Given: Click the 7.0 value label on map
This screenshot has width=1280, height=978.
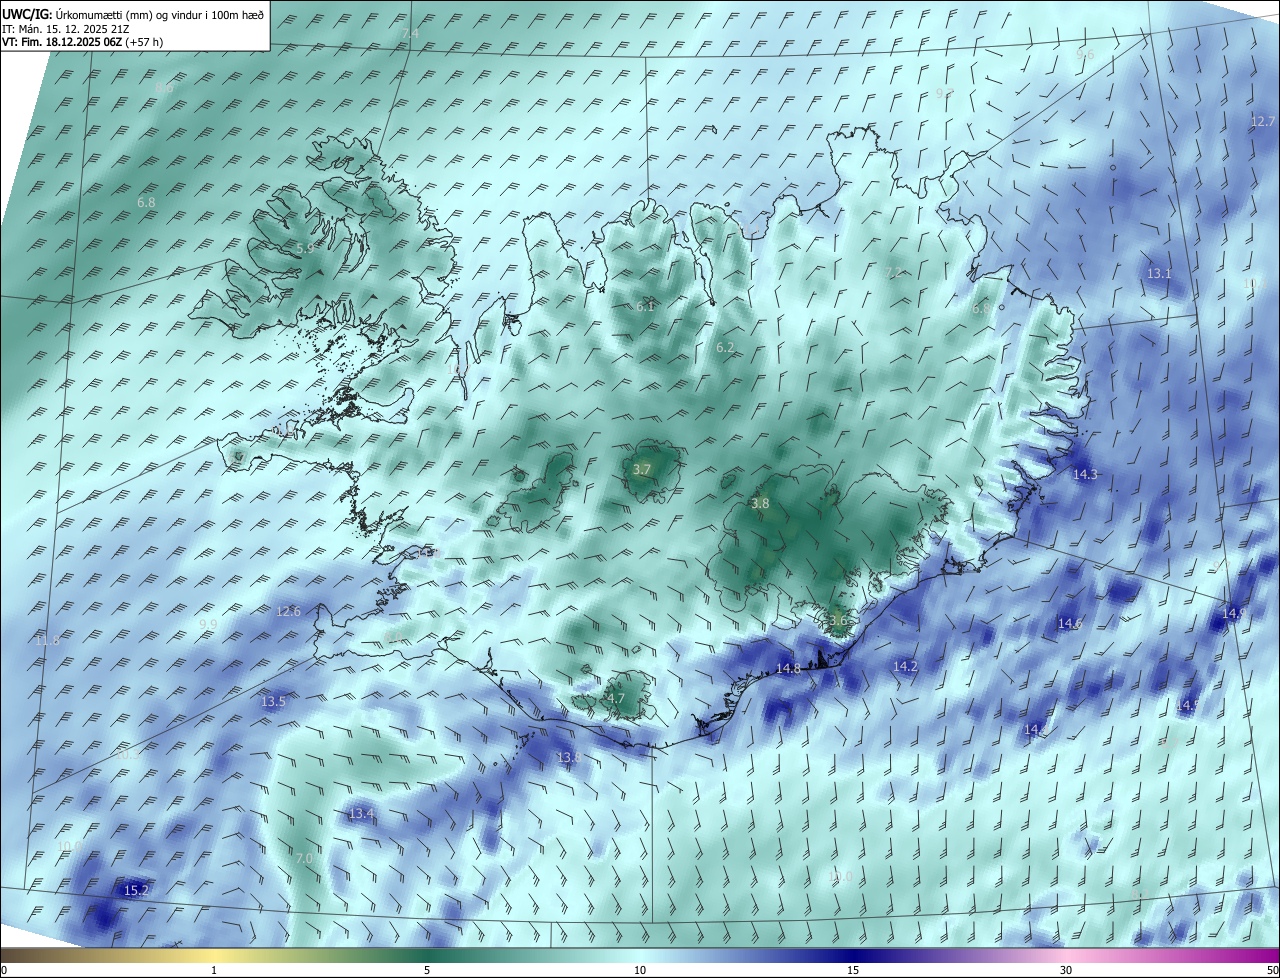Looking at the screenshot, I should click(304, 858).
